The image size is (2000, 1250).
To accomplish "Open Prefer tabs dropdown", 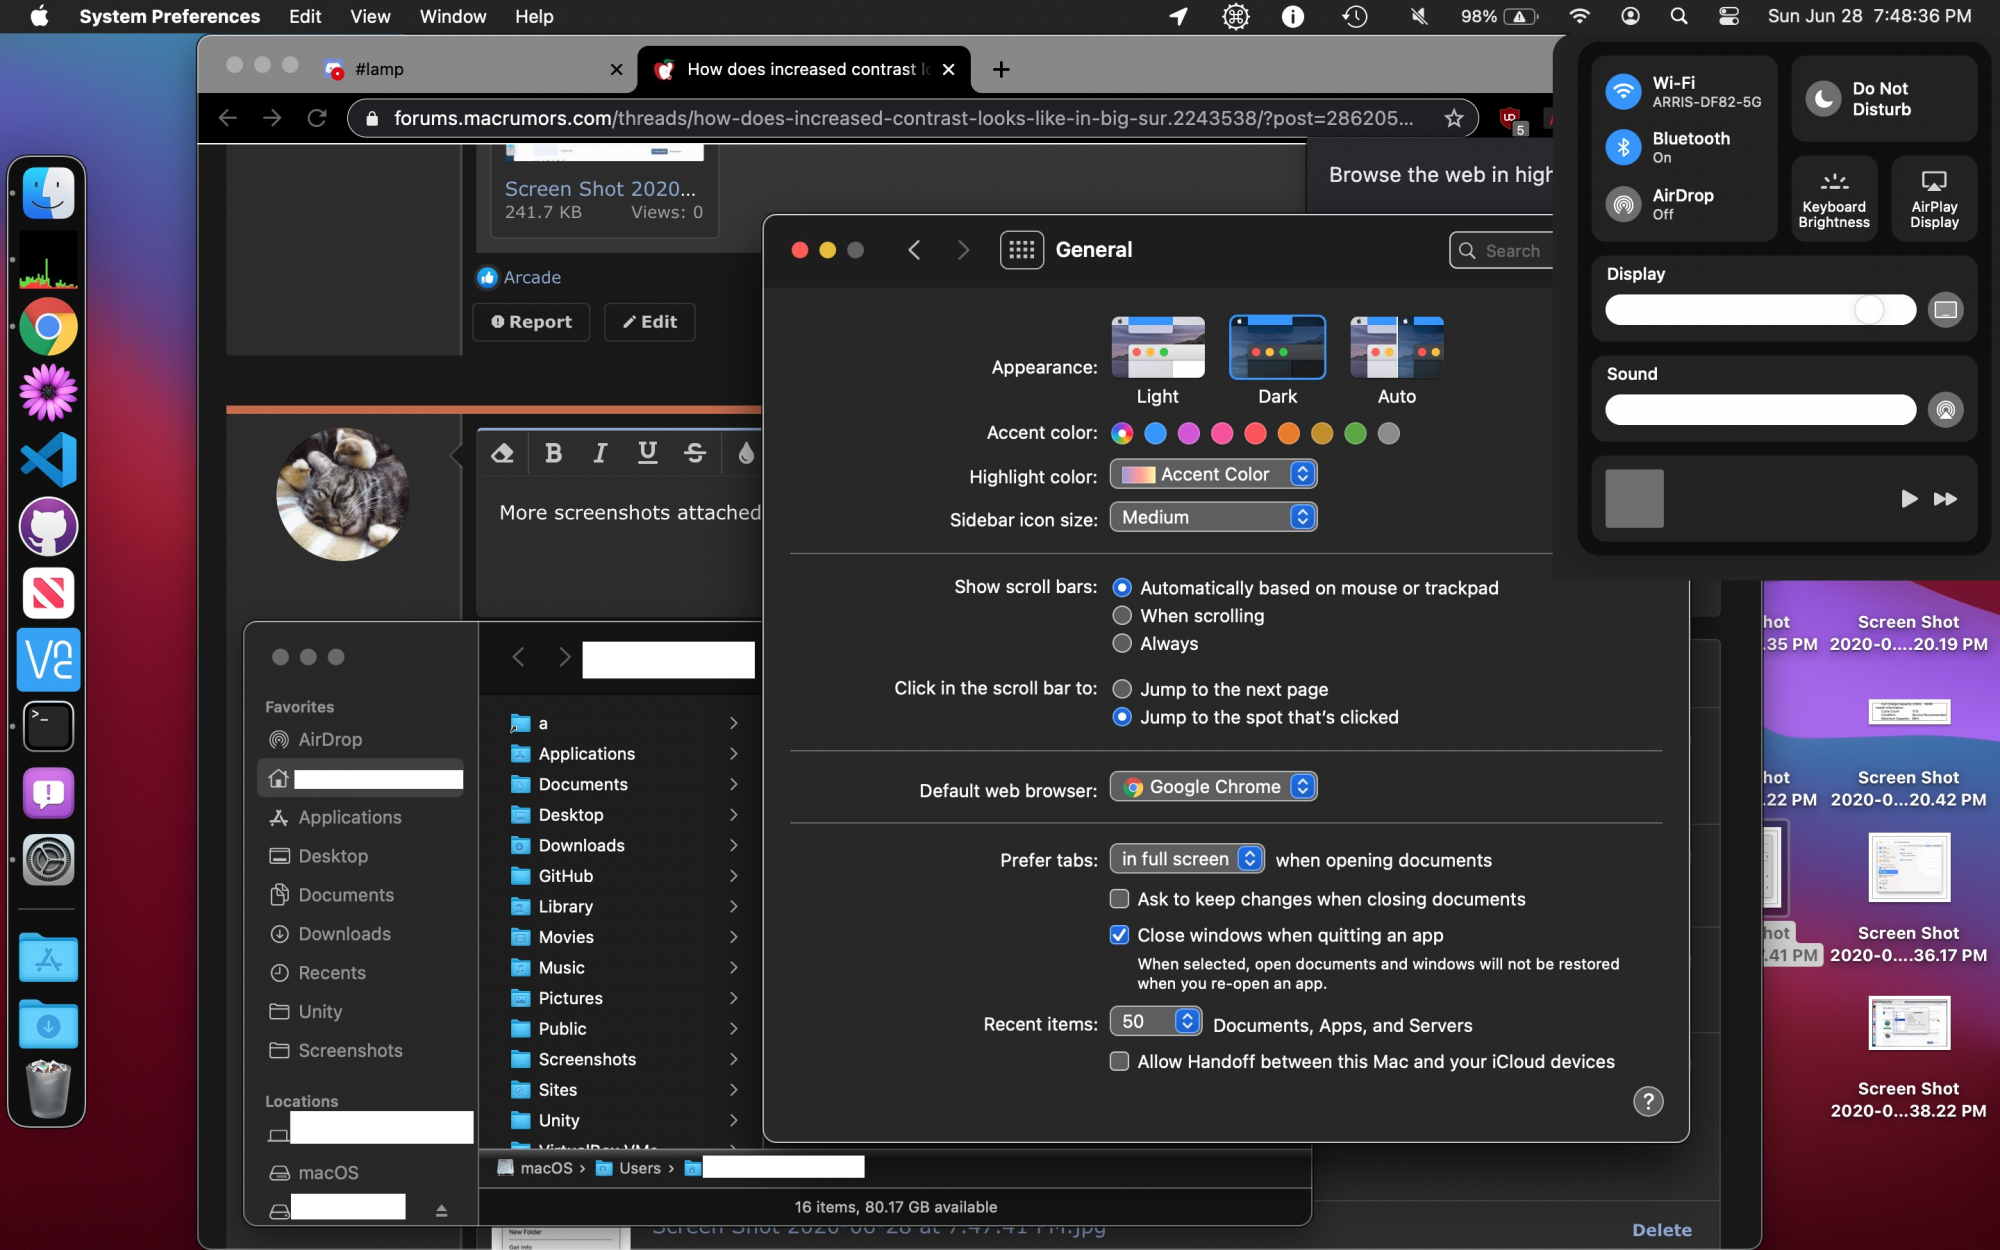I will pos(1187,859).
